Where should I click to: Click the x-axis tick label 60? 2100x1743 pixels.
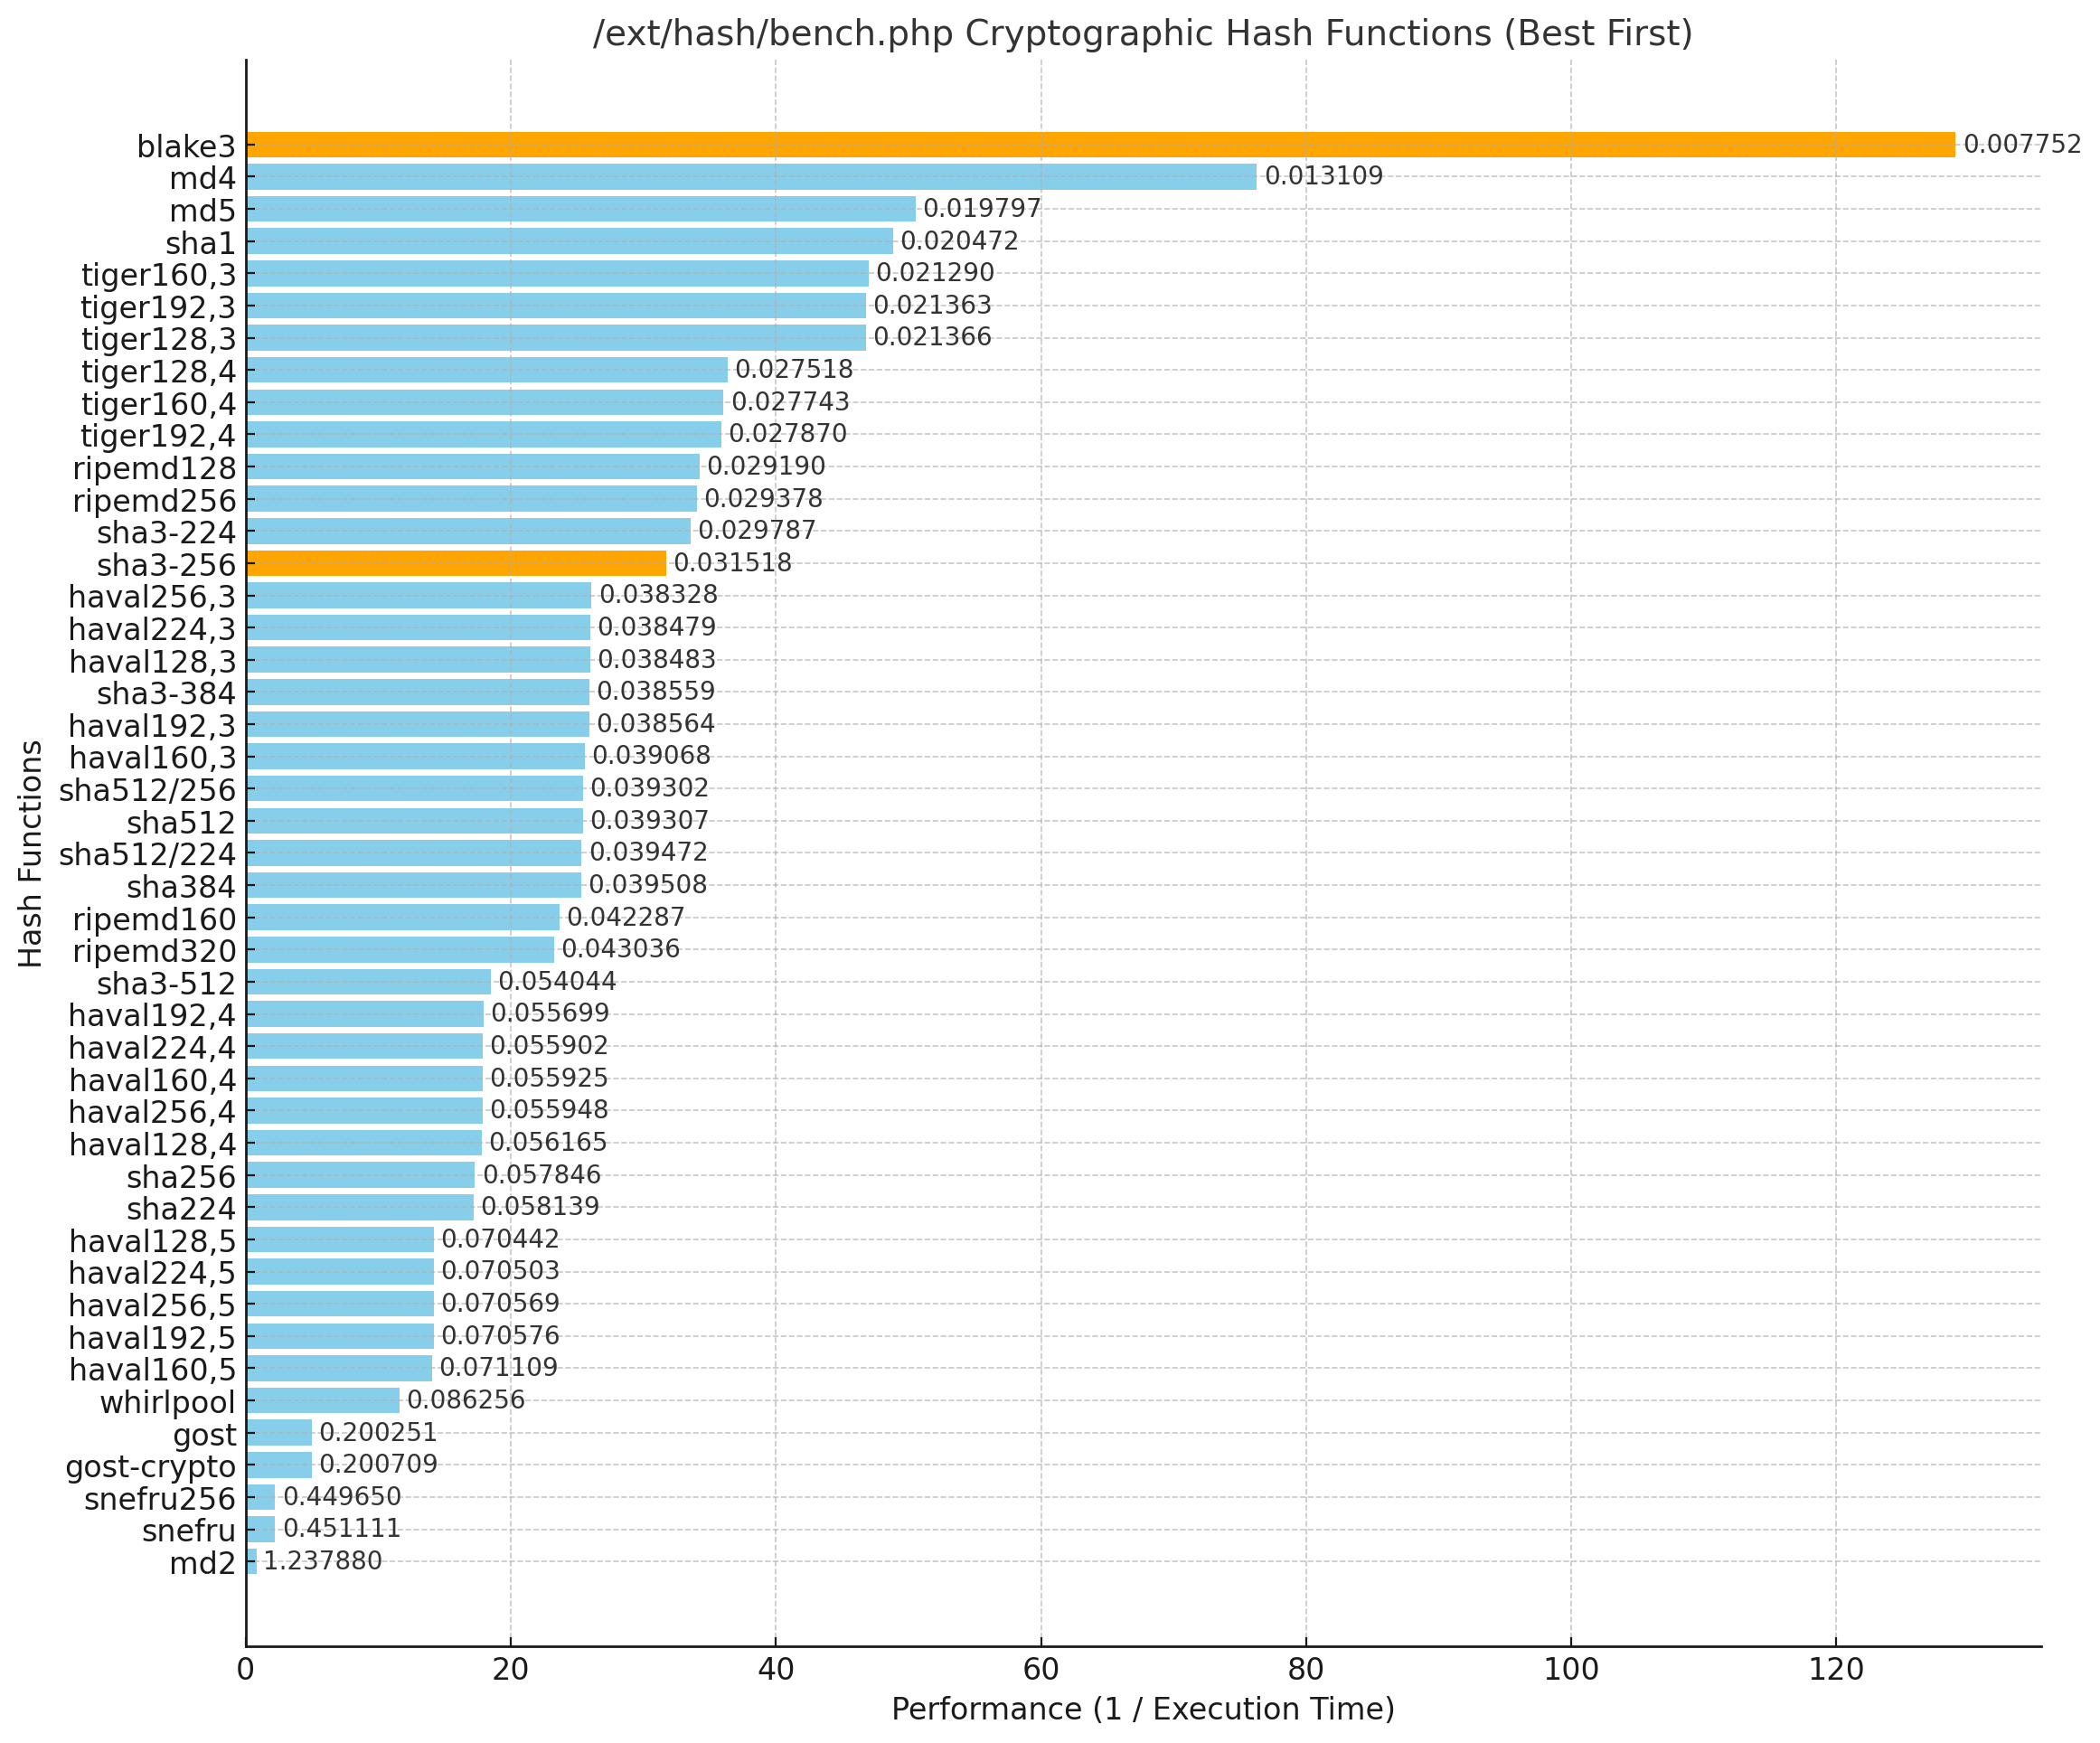coord(1041,1669)
